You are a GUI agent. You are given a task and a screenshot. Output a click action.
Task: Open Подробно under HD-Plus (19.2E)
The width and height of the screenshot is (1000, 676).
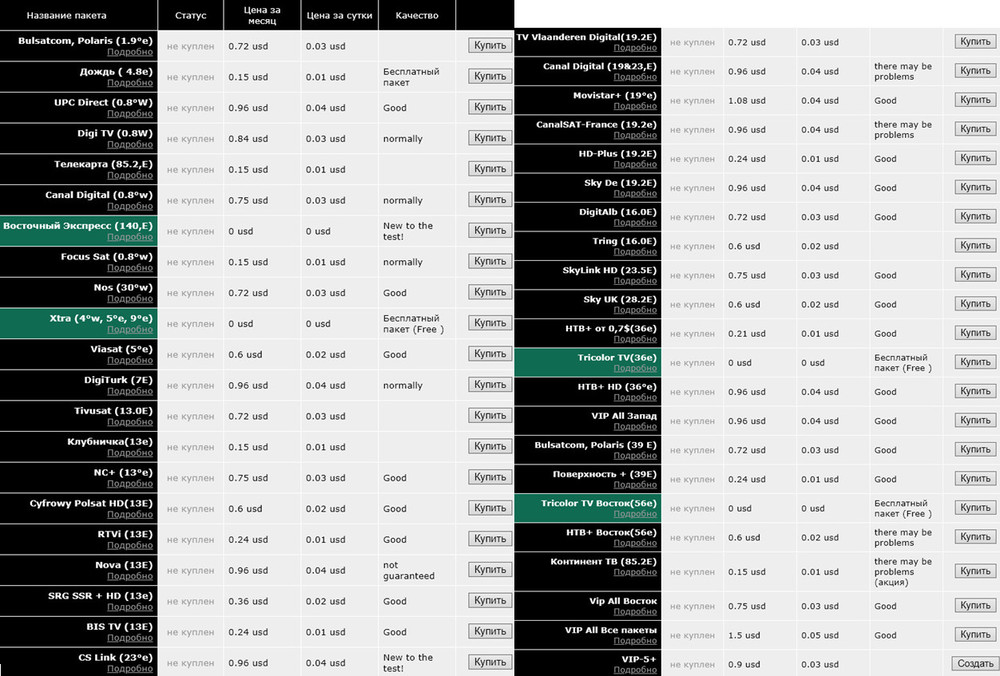[635, 165]
